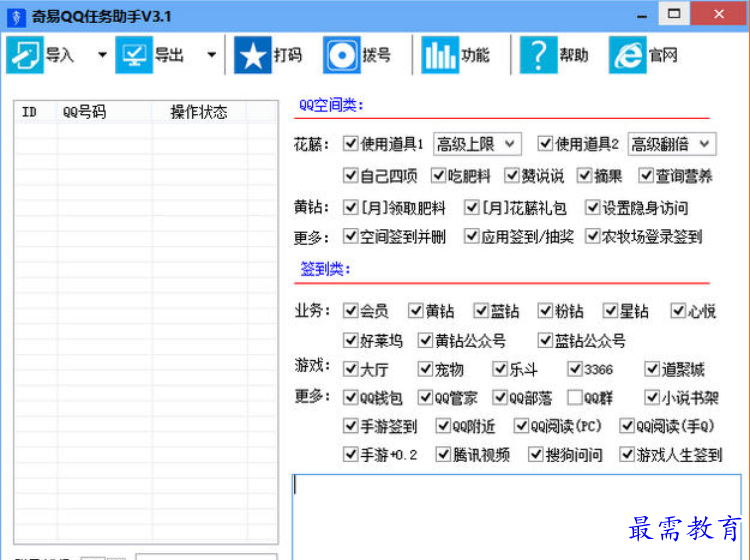Screen dimensions: 750x560
Task: Toggle the 好莱坞 checkbox
Action: coord(350,340)
